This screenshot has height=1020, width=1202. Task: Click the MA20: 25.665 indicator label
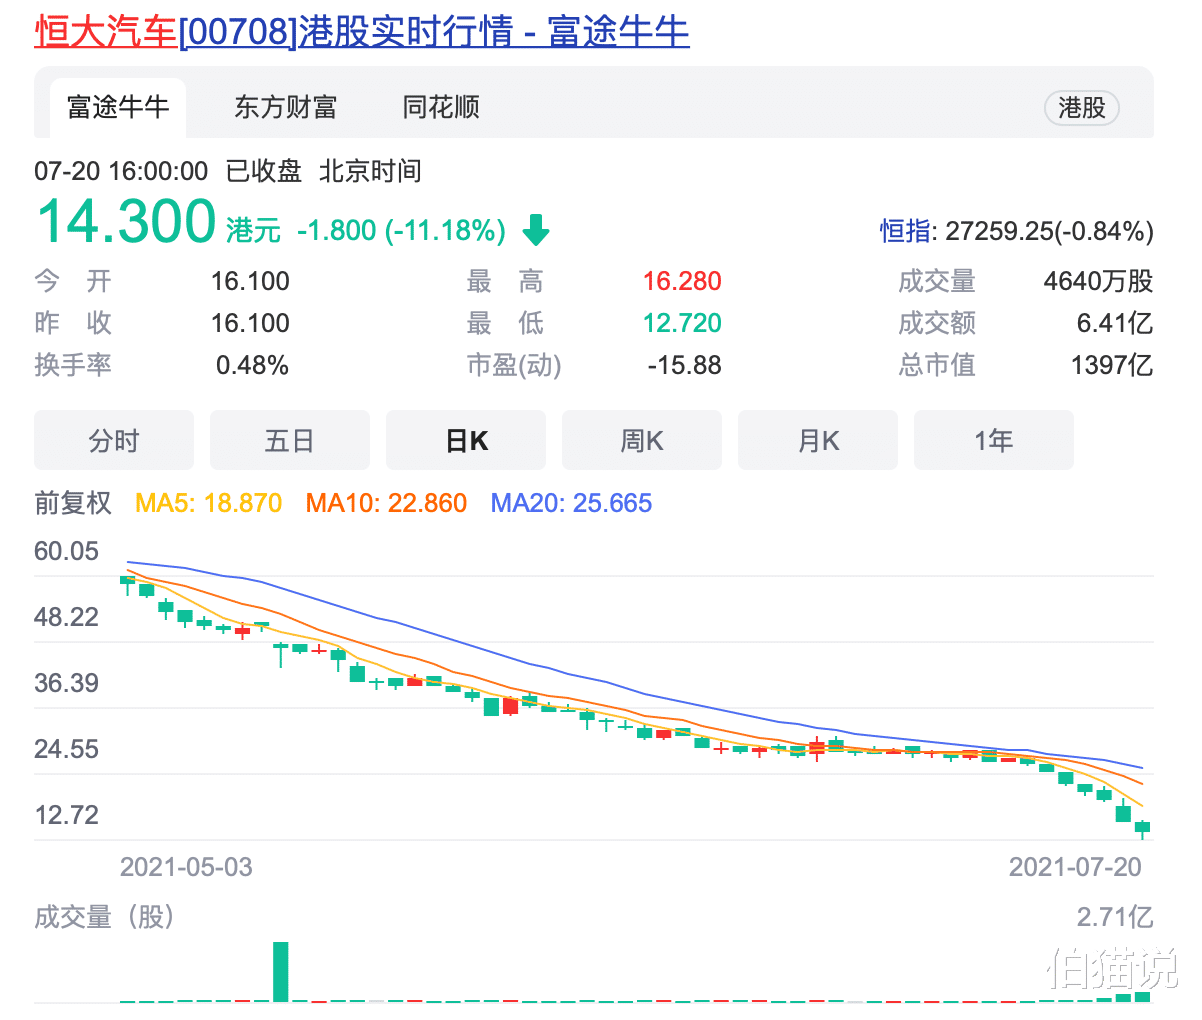tap(571, 502)
